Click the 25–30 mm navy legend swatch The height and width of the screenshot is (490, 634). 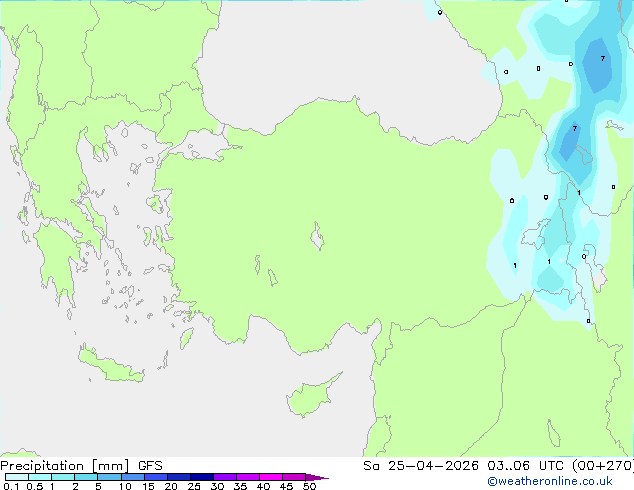coord(201,477)
